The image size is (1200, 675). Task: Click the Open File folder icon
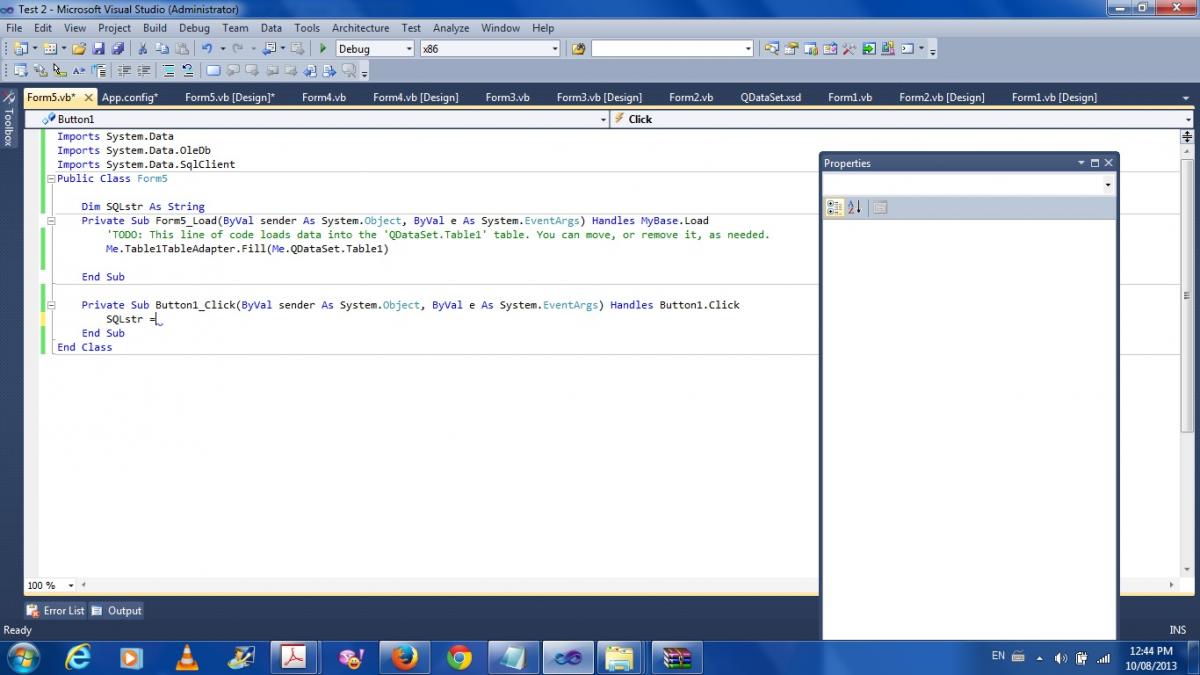point(79,48)
